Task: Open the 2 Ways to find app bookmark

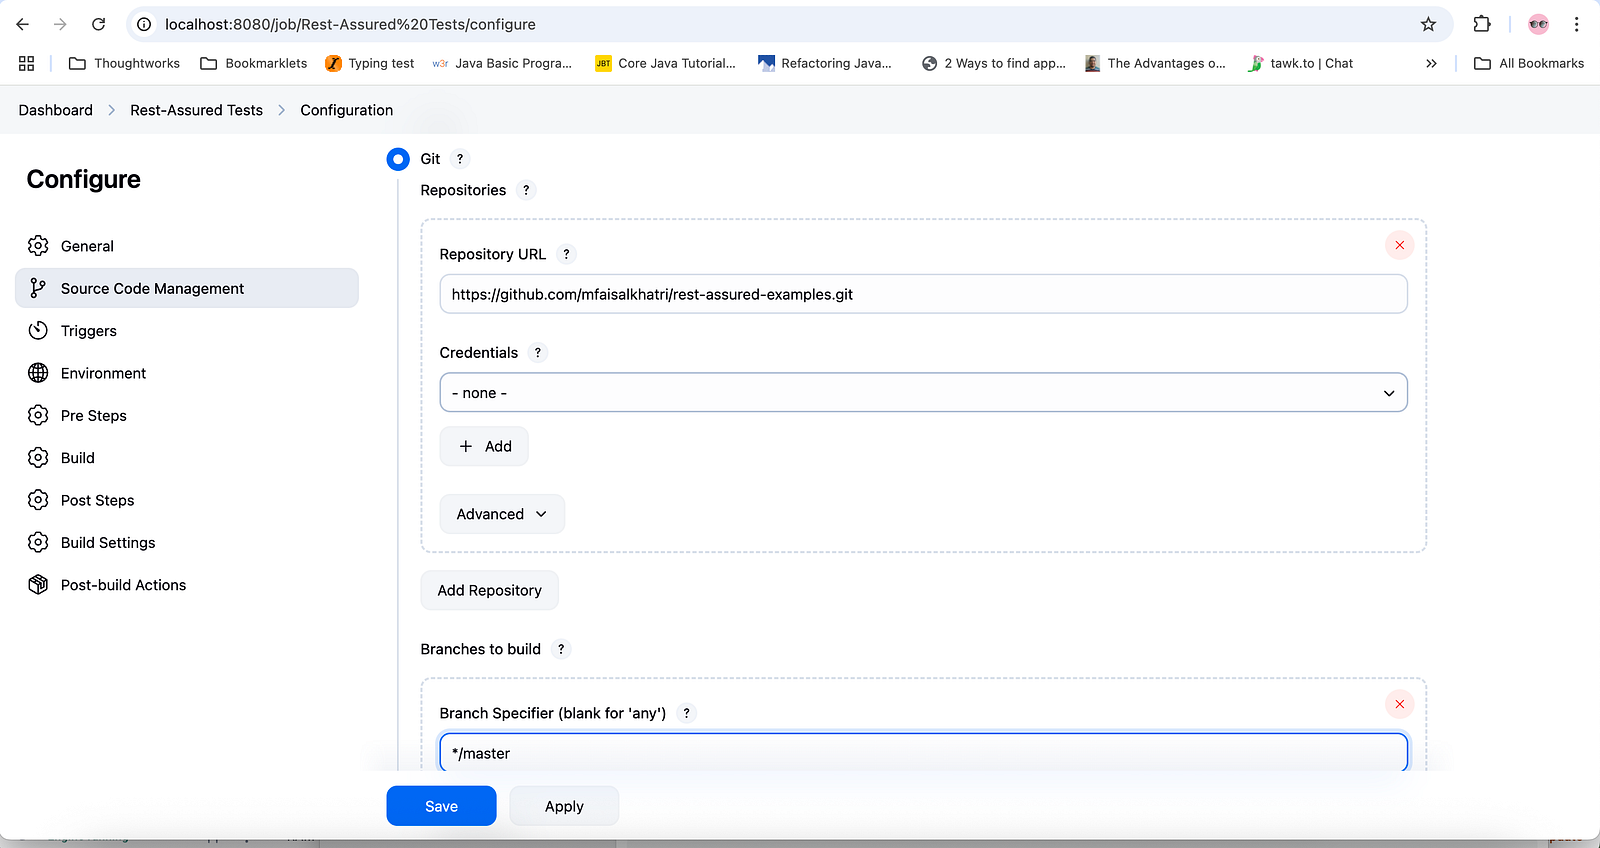Action: (x=994, y=63)
